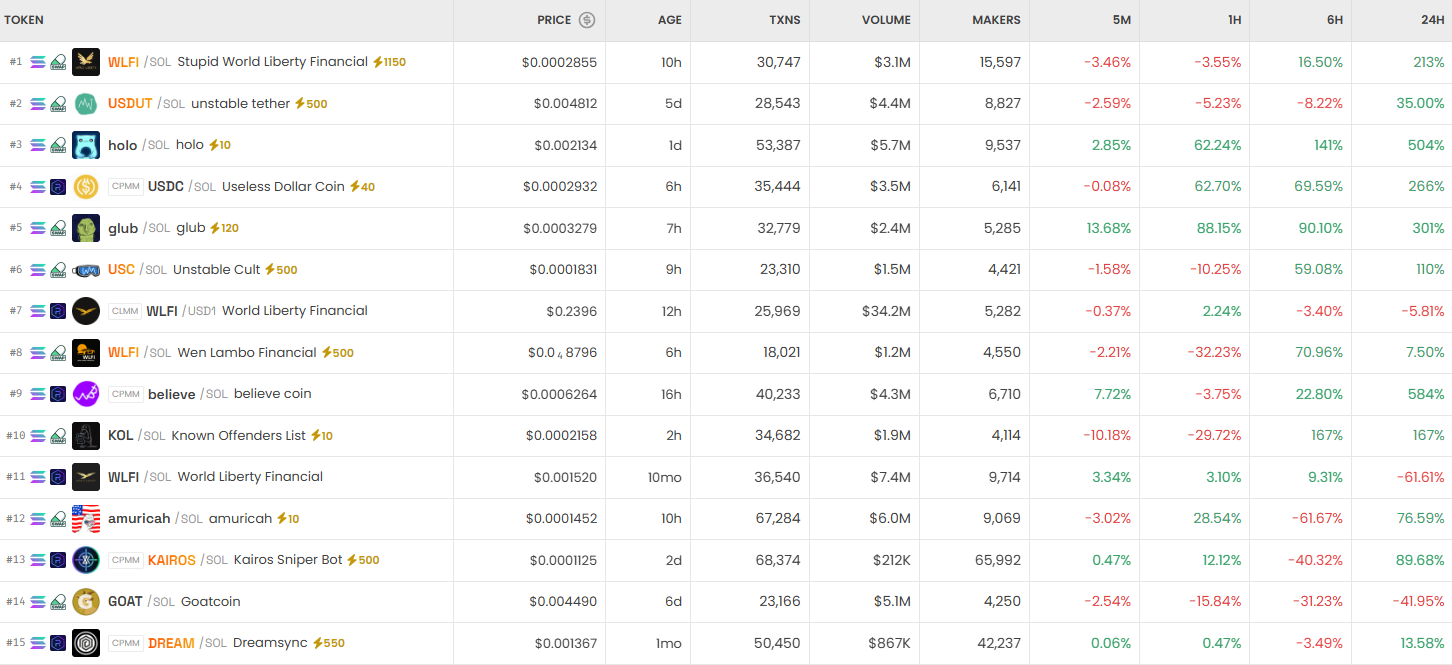Click the believe coin purple logo

[86, 394]
